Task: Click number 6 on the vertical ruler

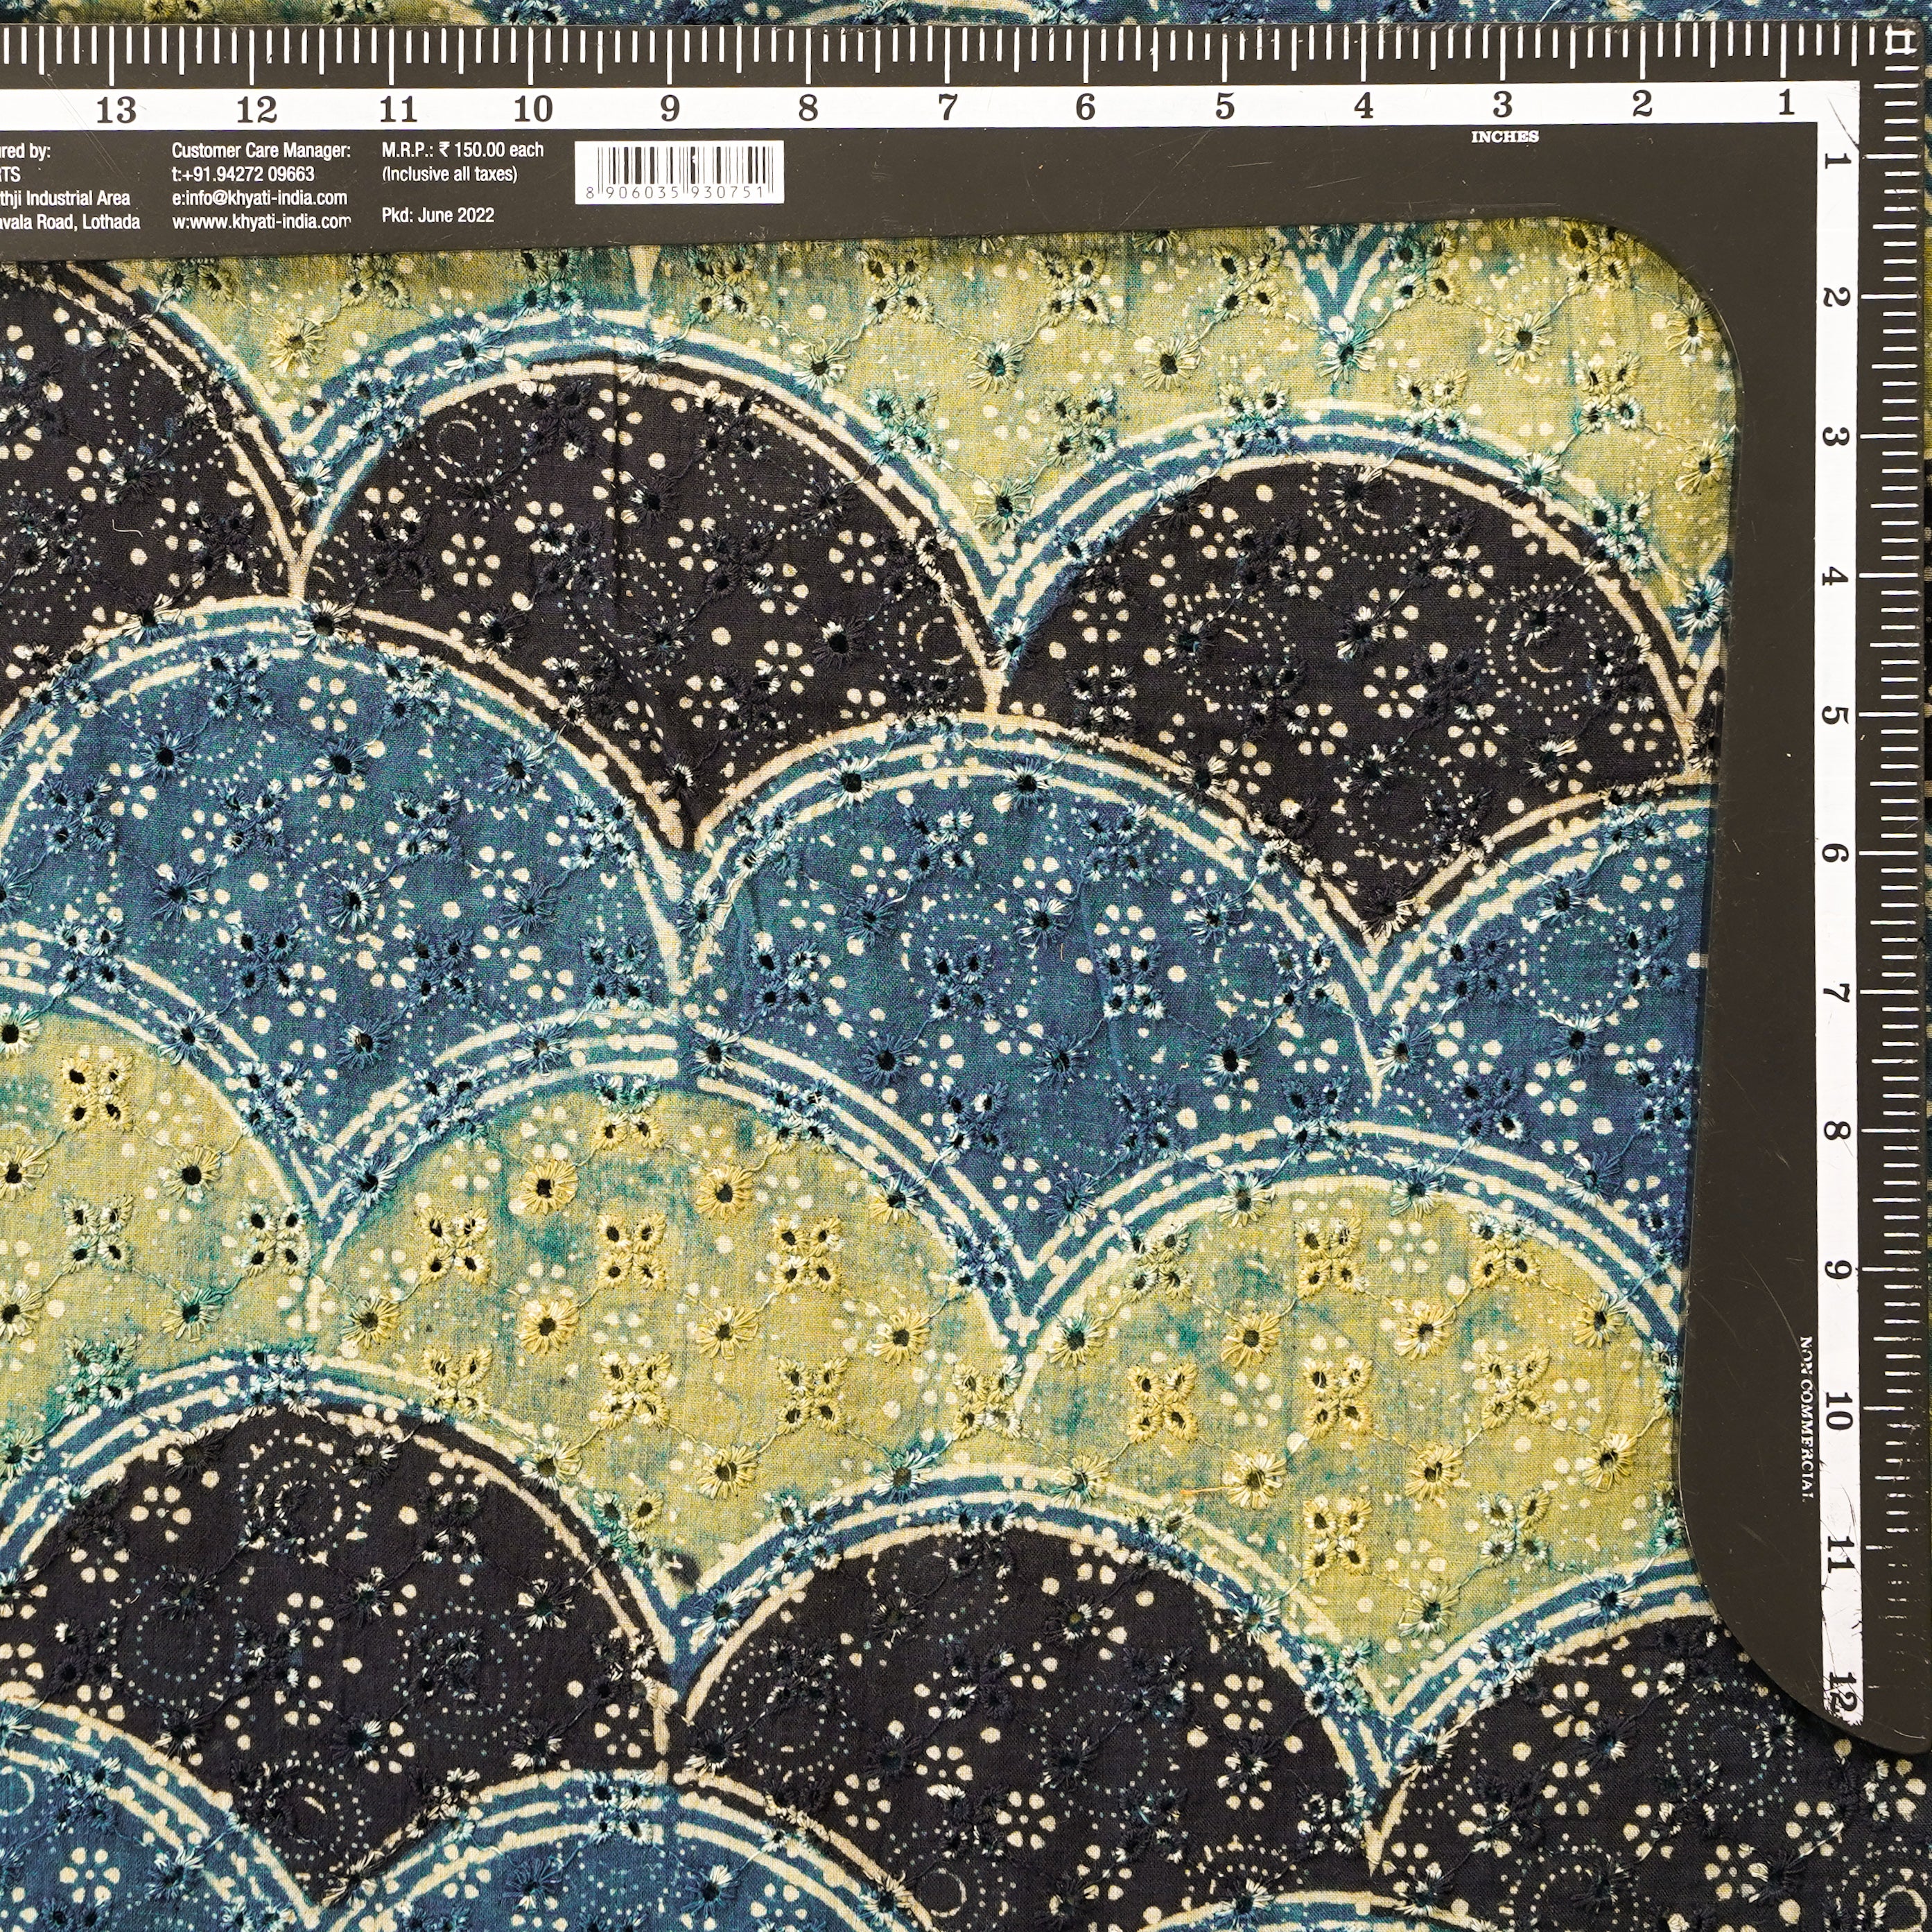Action: click(1835, 853)
